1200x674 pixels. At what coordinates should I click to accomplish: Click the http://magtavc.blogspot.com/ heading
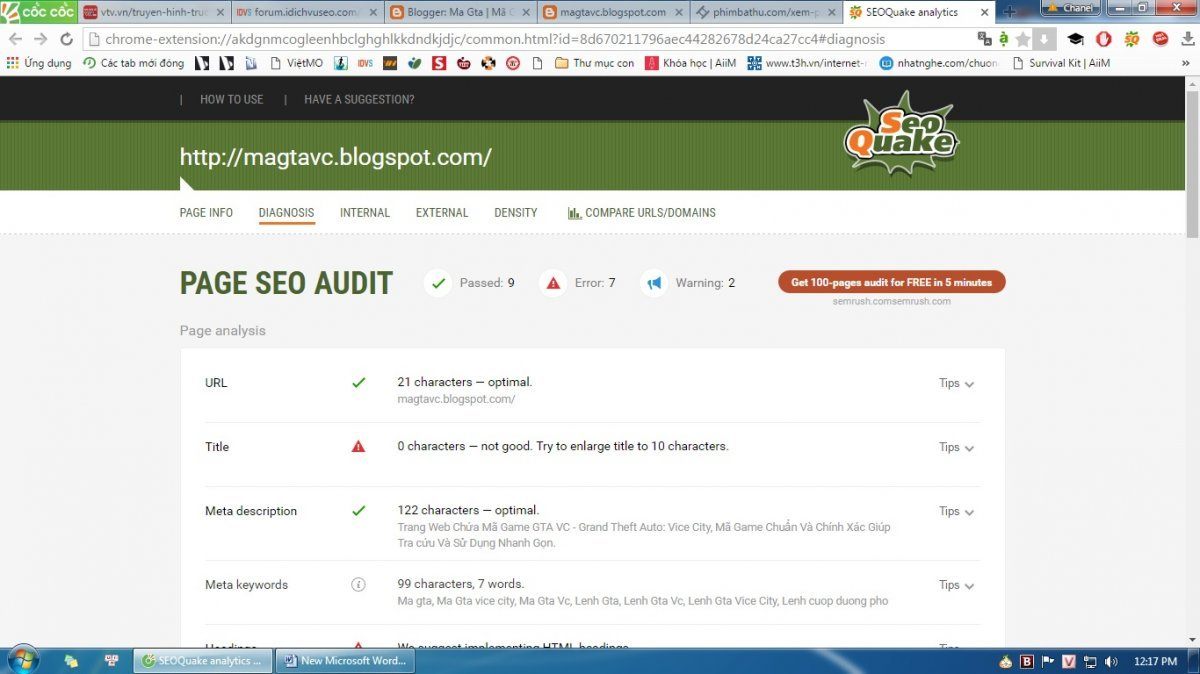[x=335, y=157]
